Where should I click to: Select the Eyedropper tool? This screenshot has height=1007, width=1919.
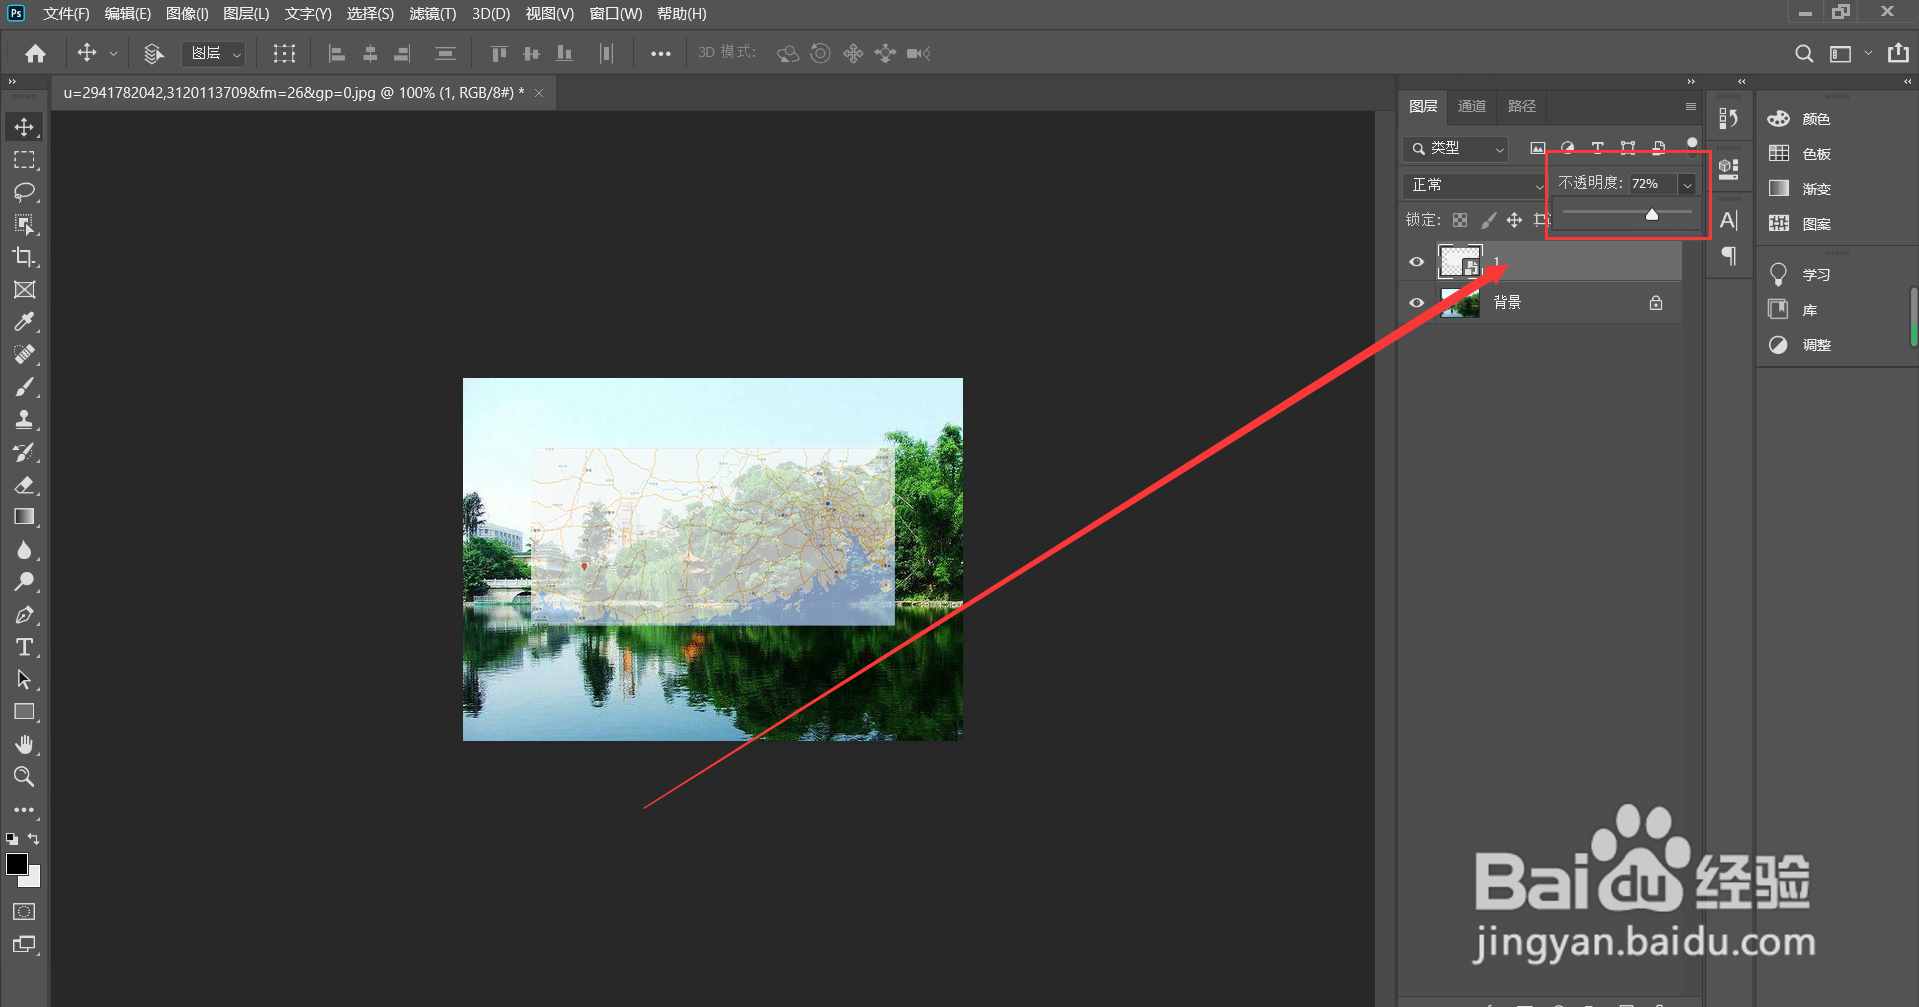coord(24,322)
